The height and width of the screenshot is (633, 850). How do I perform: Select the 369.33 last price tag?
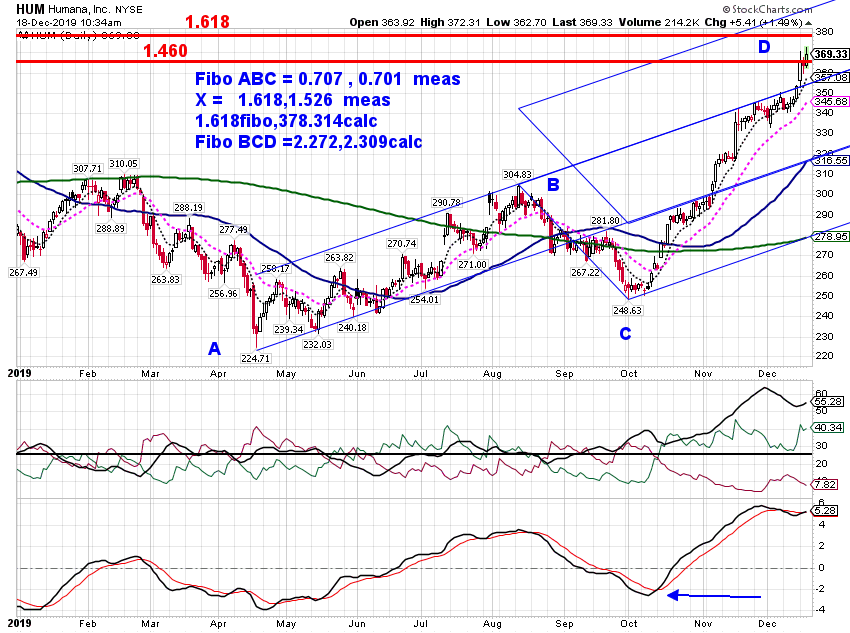830,54
